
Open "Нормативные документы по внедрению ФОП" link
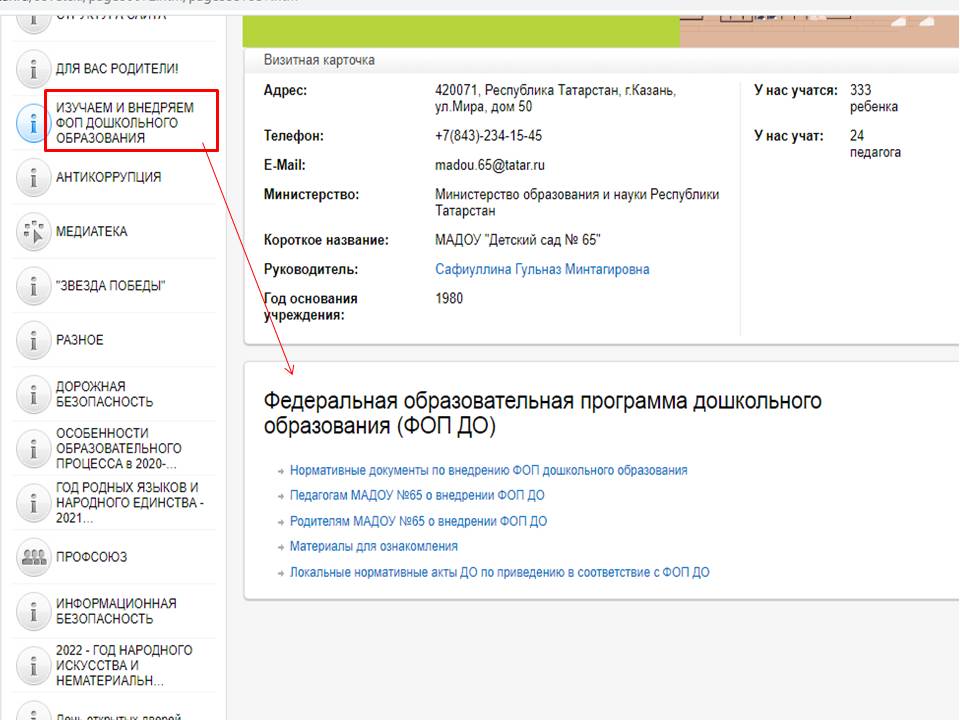(488, 470)
